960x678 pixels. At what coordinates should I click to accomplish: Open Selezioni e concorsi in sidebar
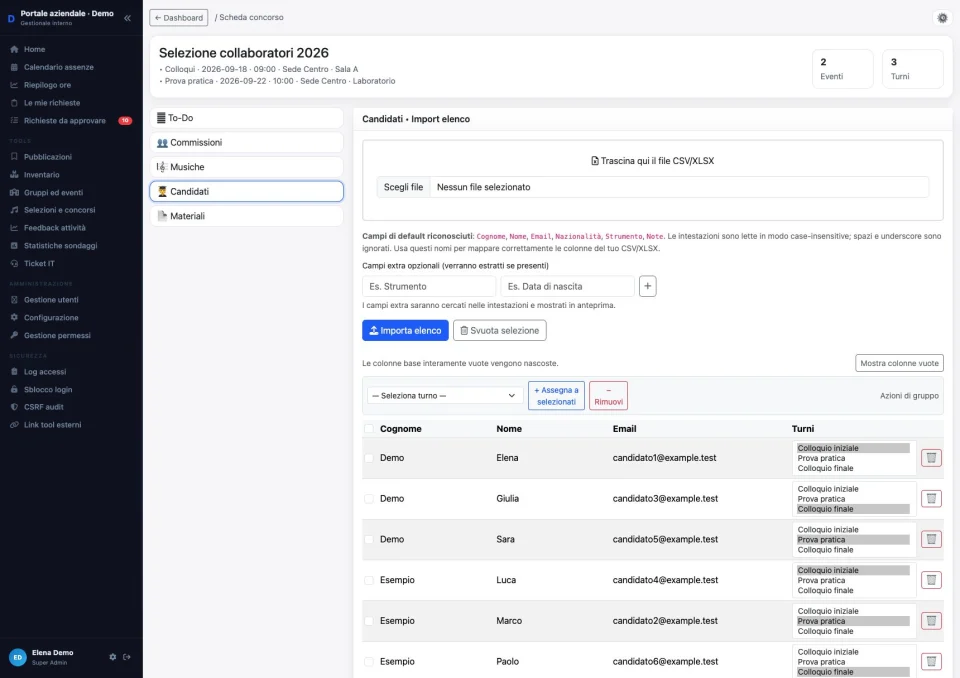pyautogui.click(x=59, y=209)
